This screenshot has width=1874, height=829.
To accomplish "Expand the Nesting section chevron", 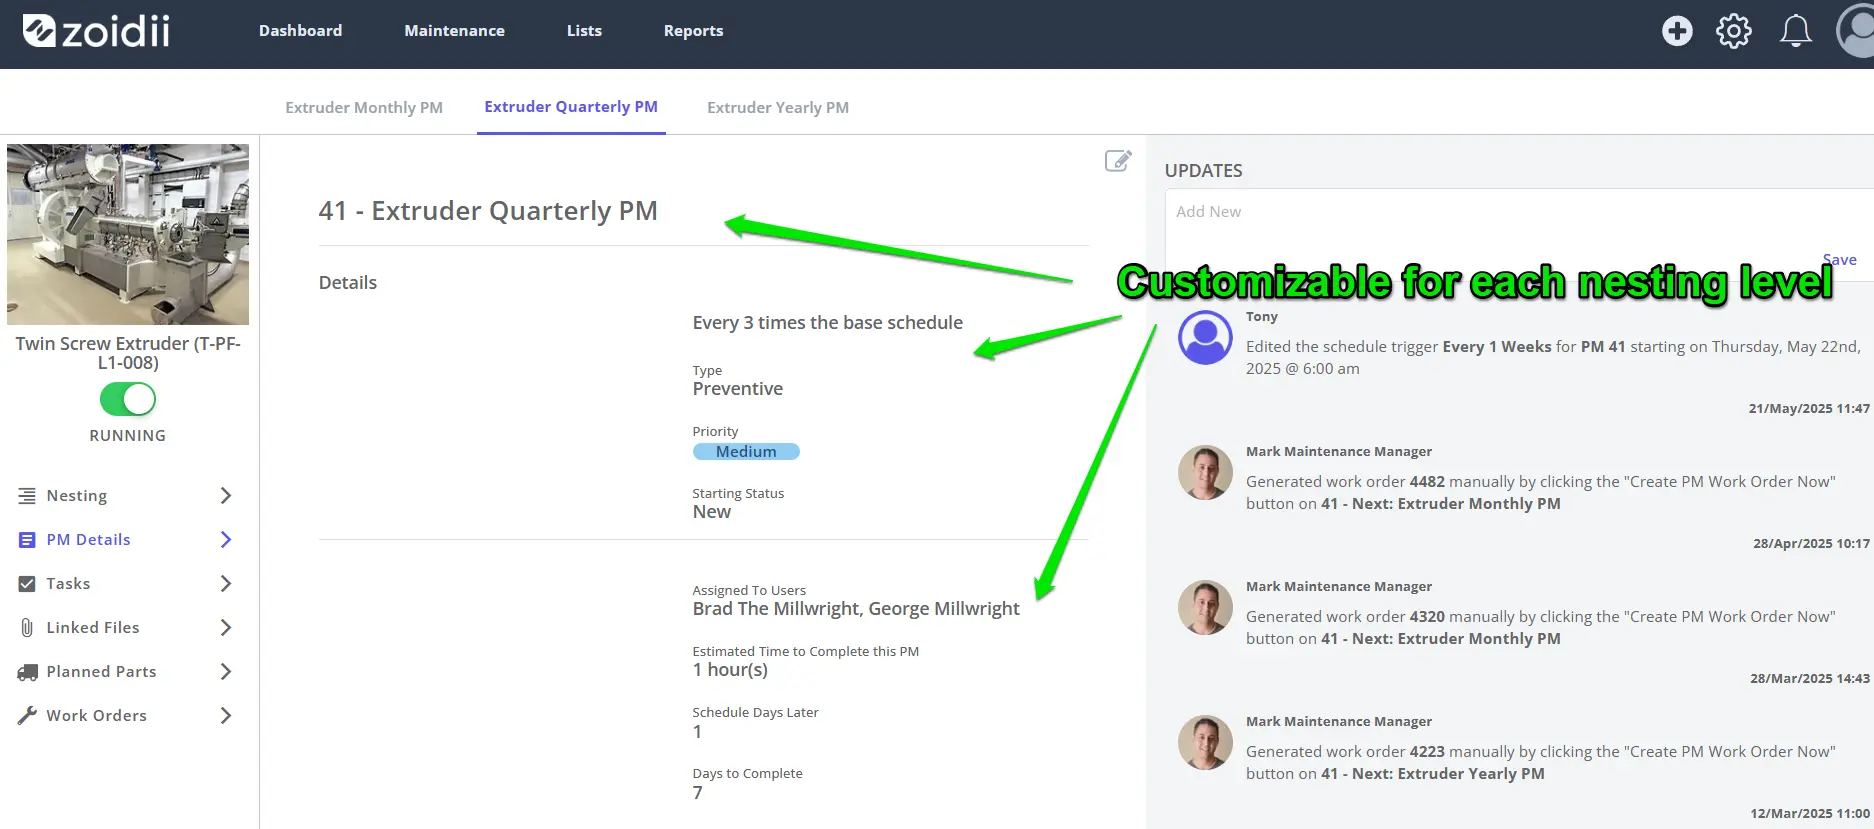I will [x=225, y=496].
